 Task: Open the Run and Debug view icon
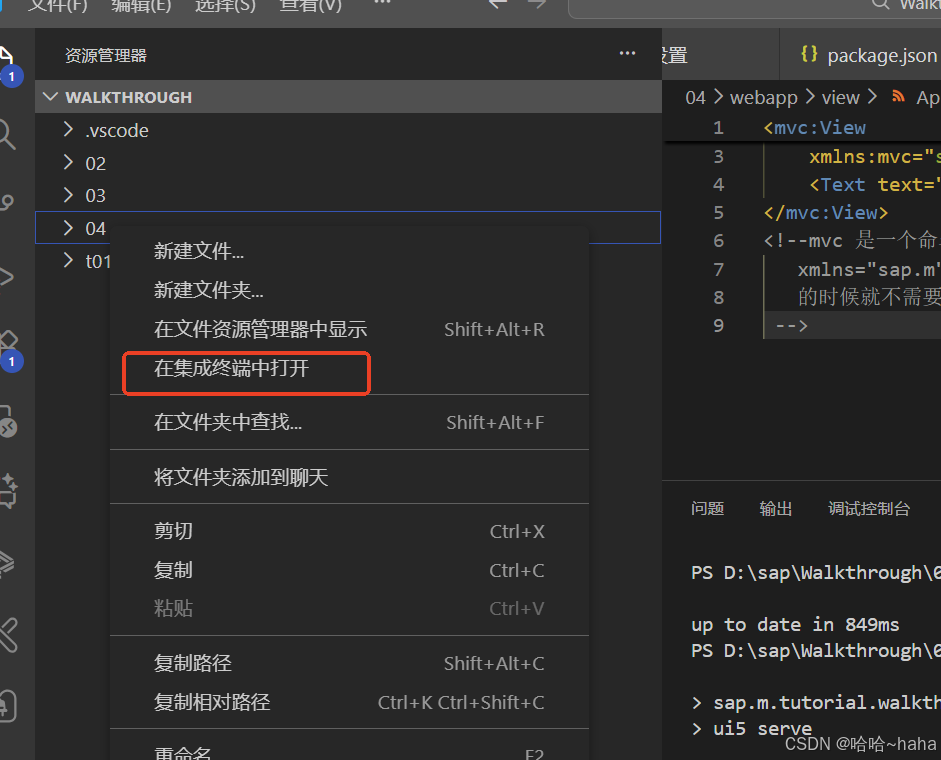pos(6,277)
